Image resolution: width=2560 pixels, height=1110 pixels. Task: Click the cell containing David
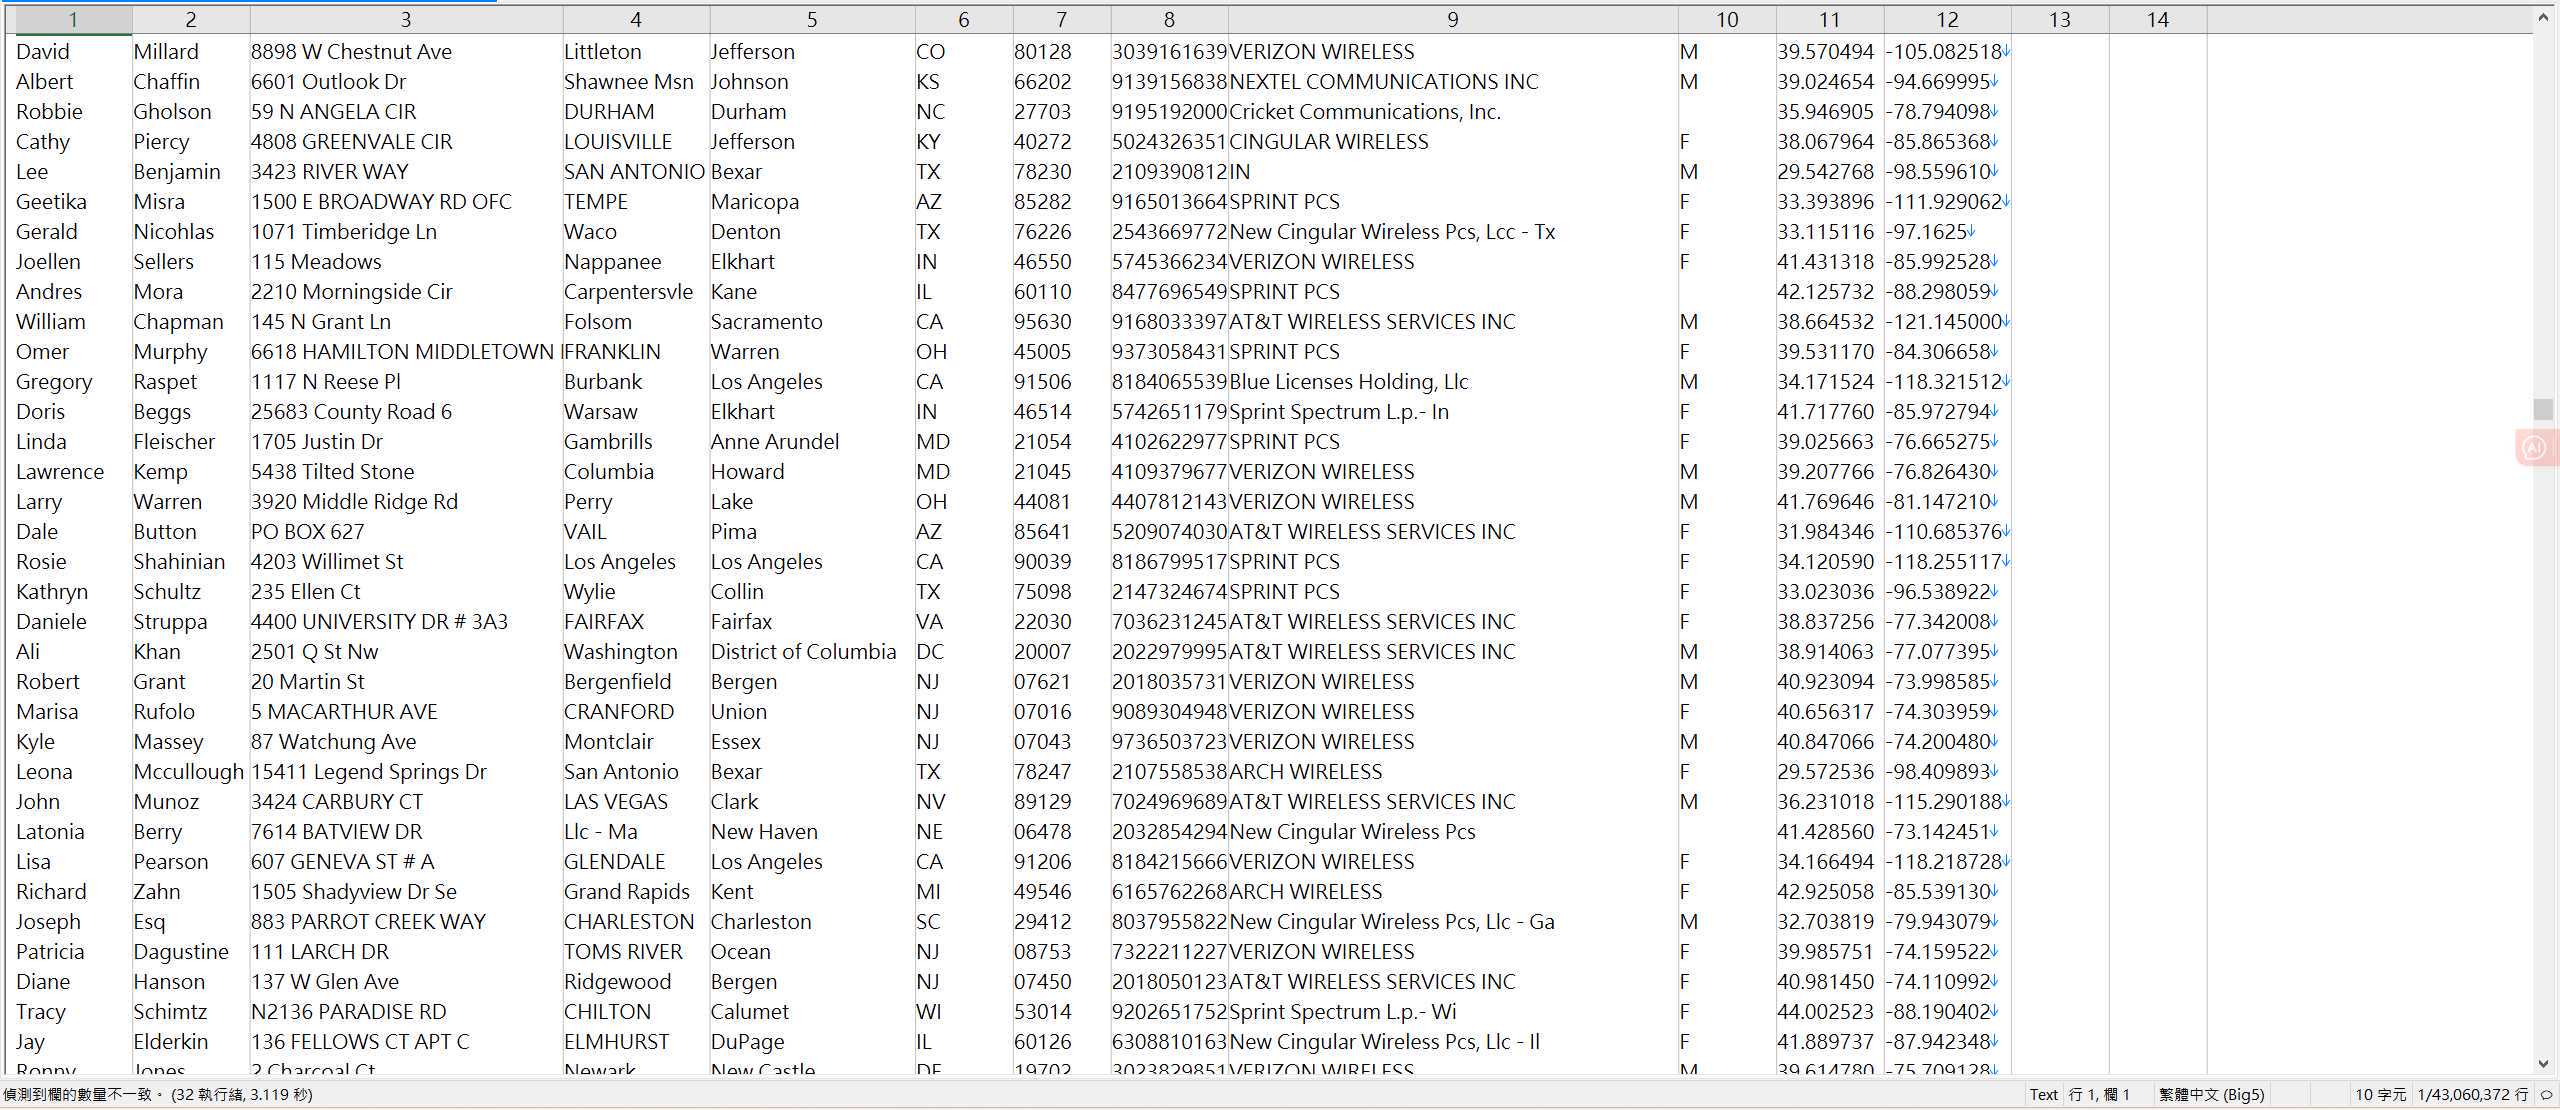(43, 52)
